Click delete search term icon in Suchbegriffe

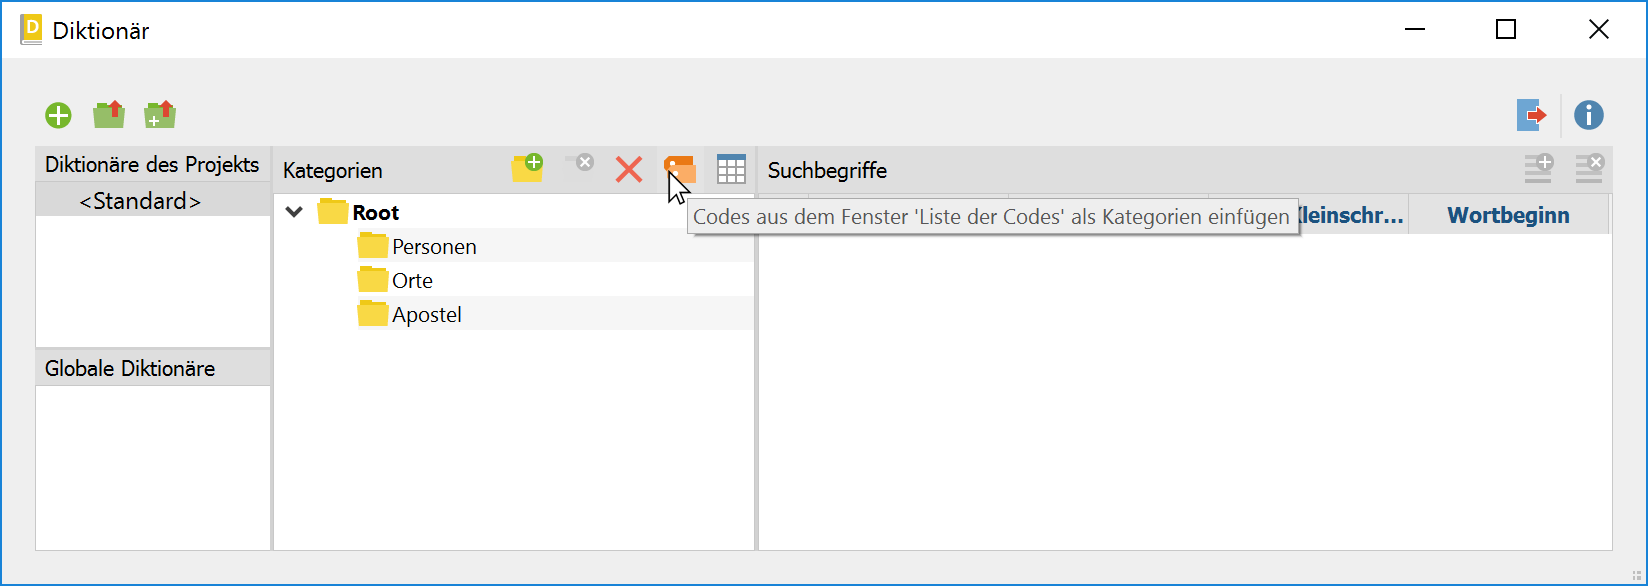1589,168
